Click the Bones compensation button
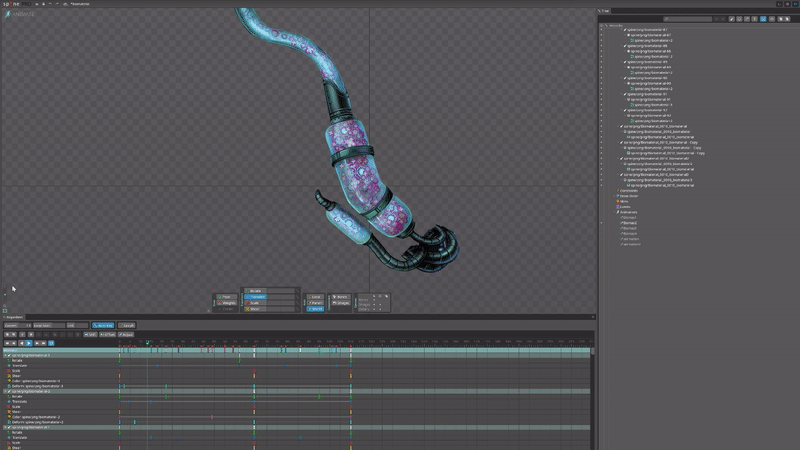The image size is (800, 450). coord(341,297)
